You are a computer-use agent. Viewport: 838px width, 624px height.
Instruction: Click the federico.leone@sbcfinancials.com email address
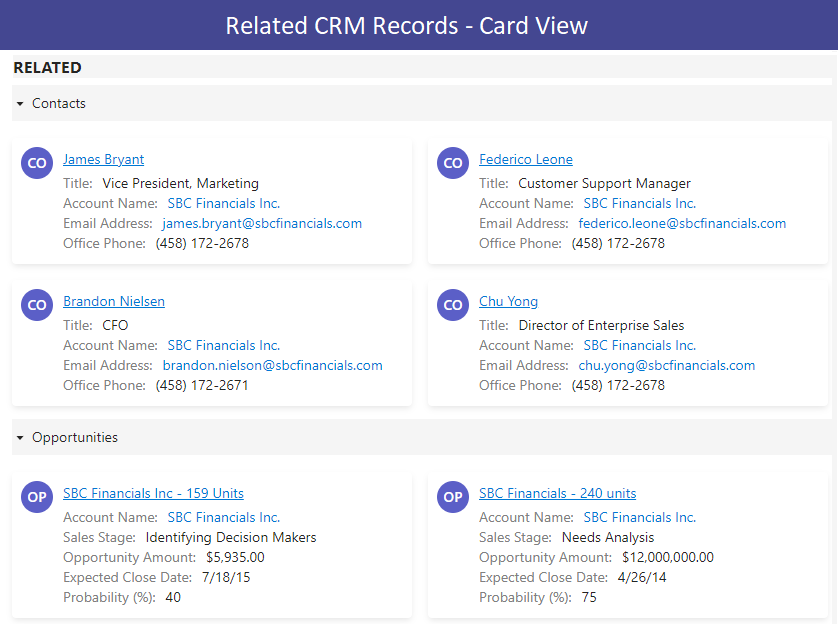click(682, 223)
